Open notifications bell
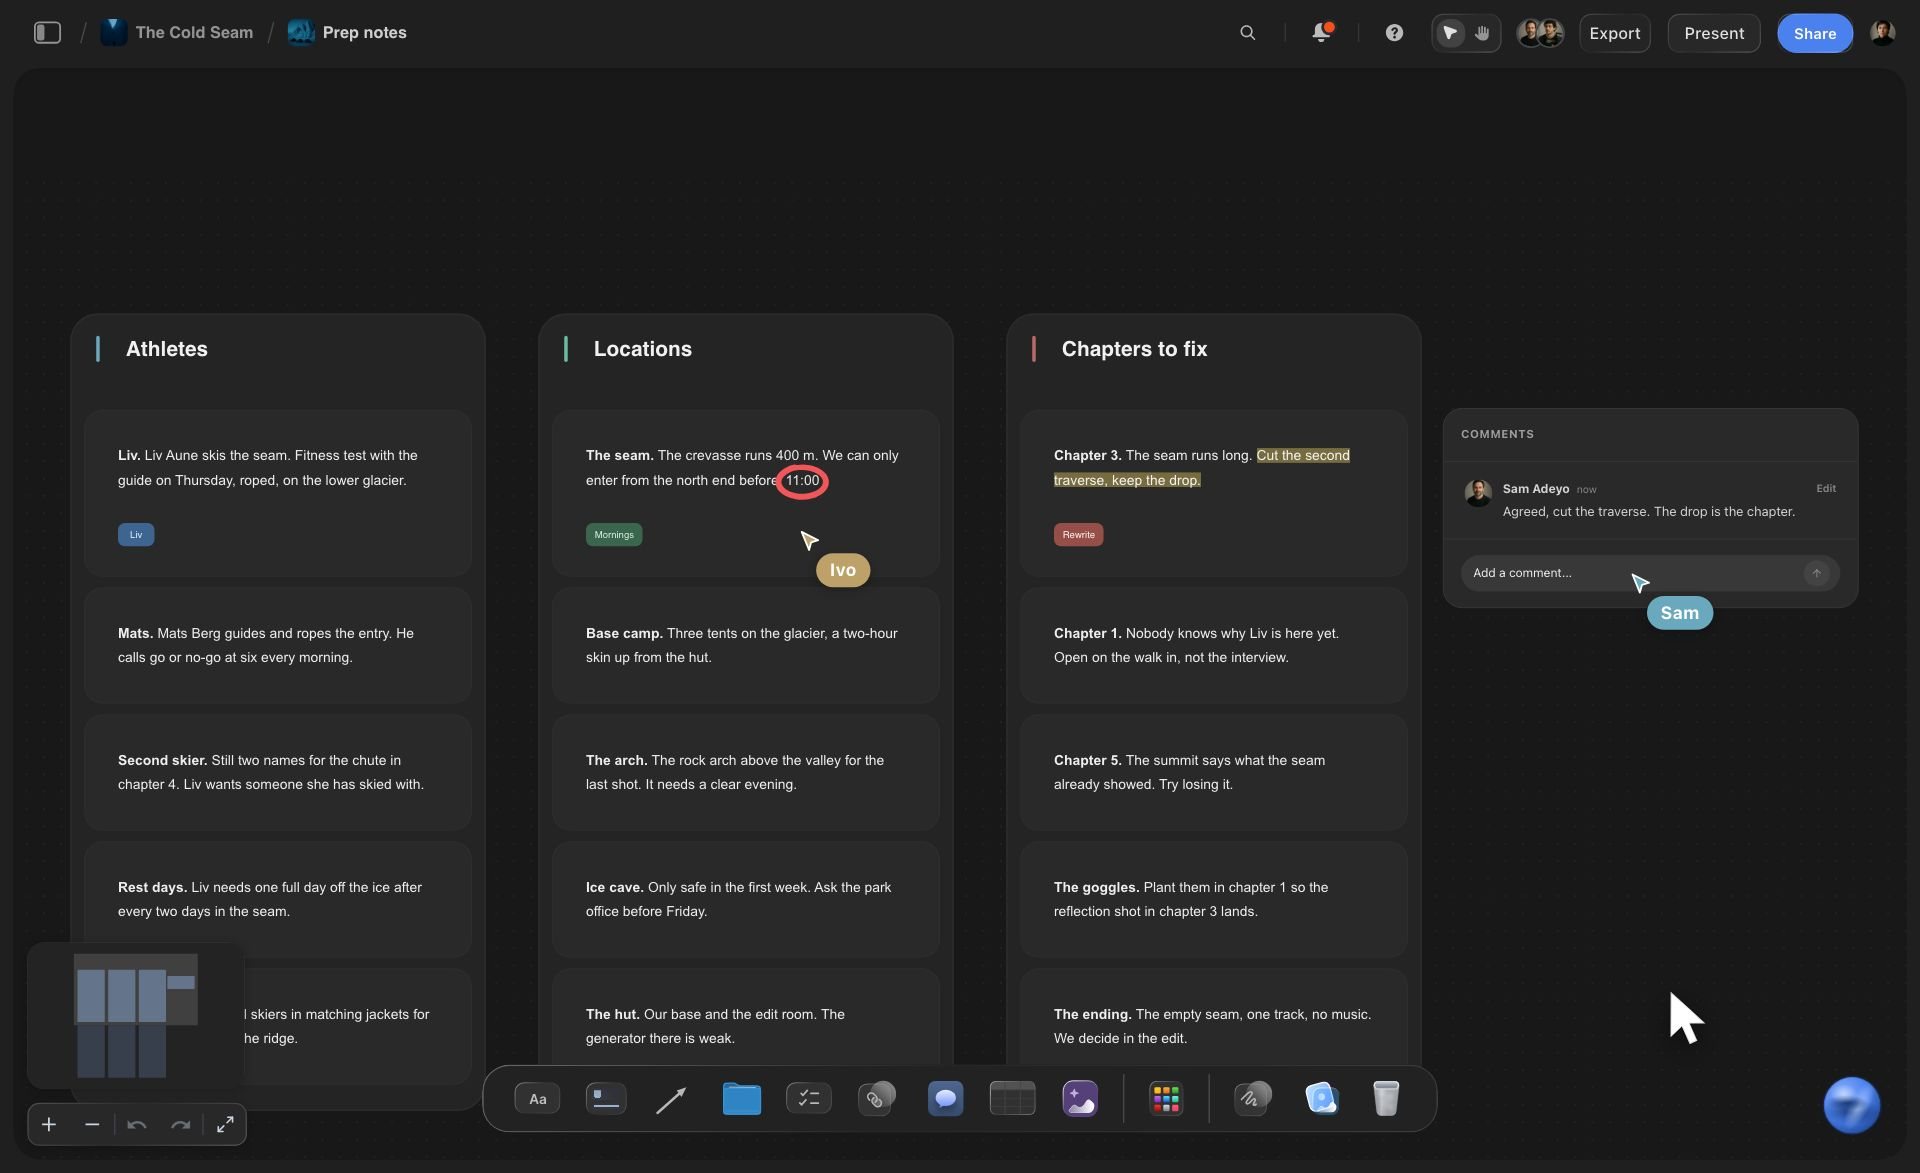 [x=1321, y=33]
